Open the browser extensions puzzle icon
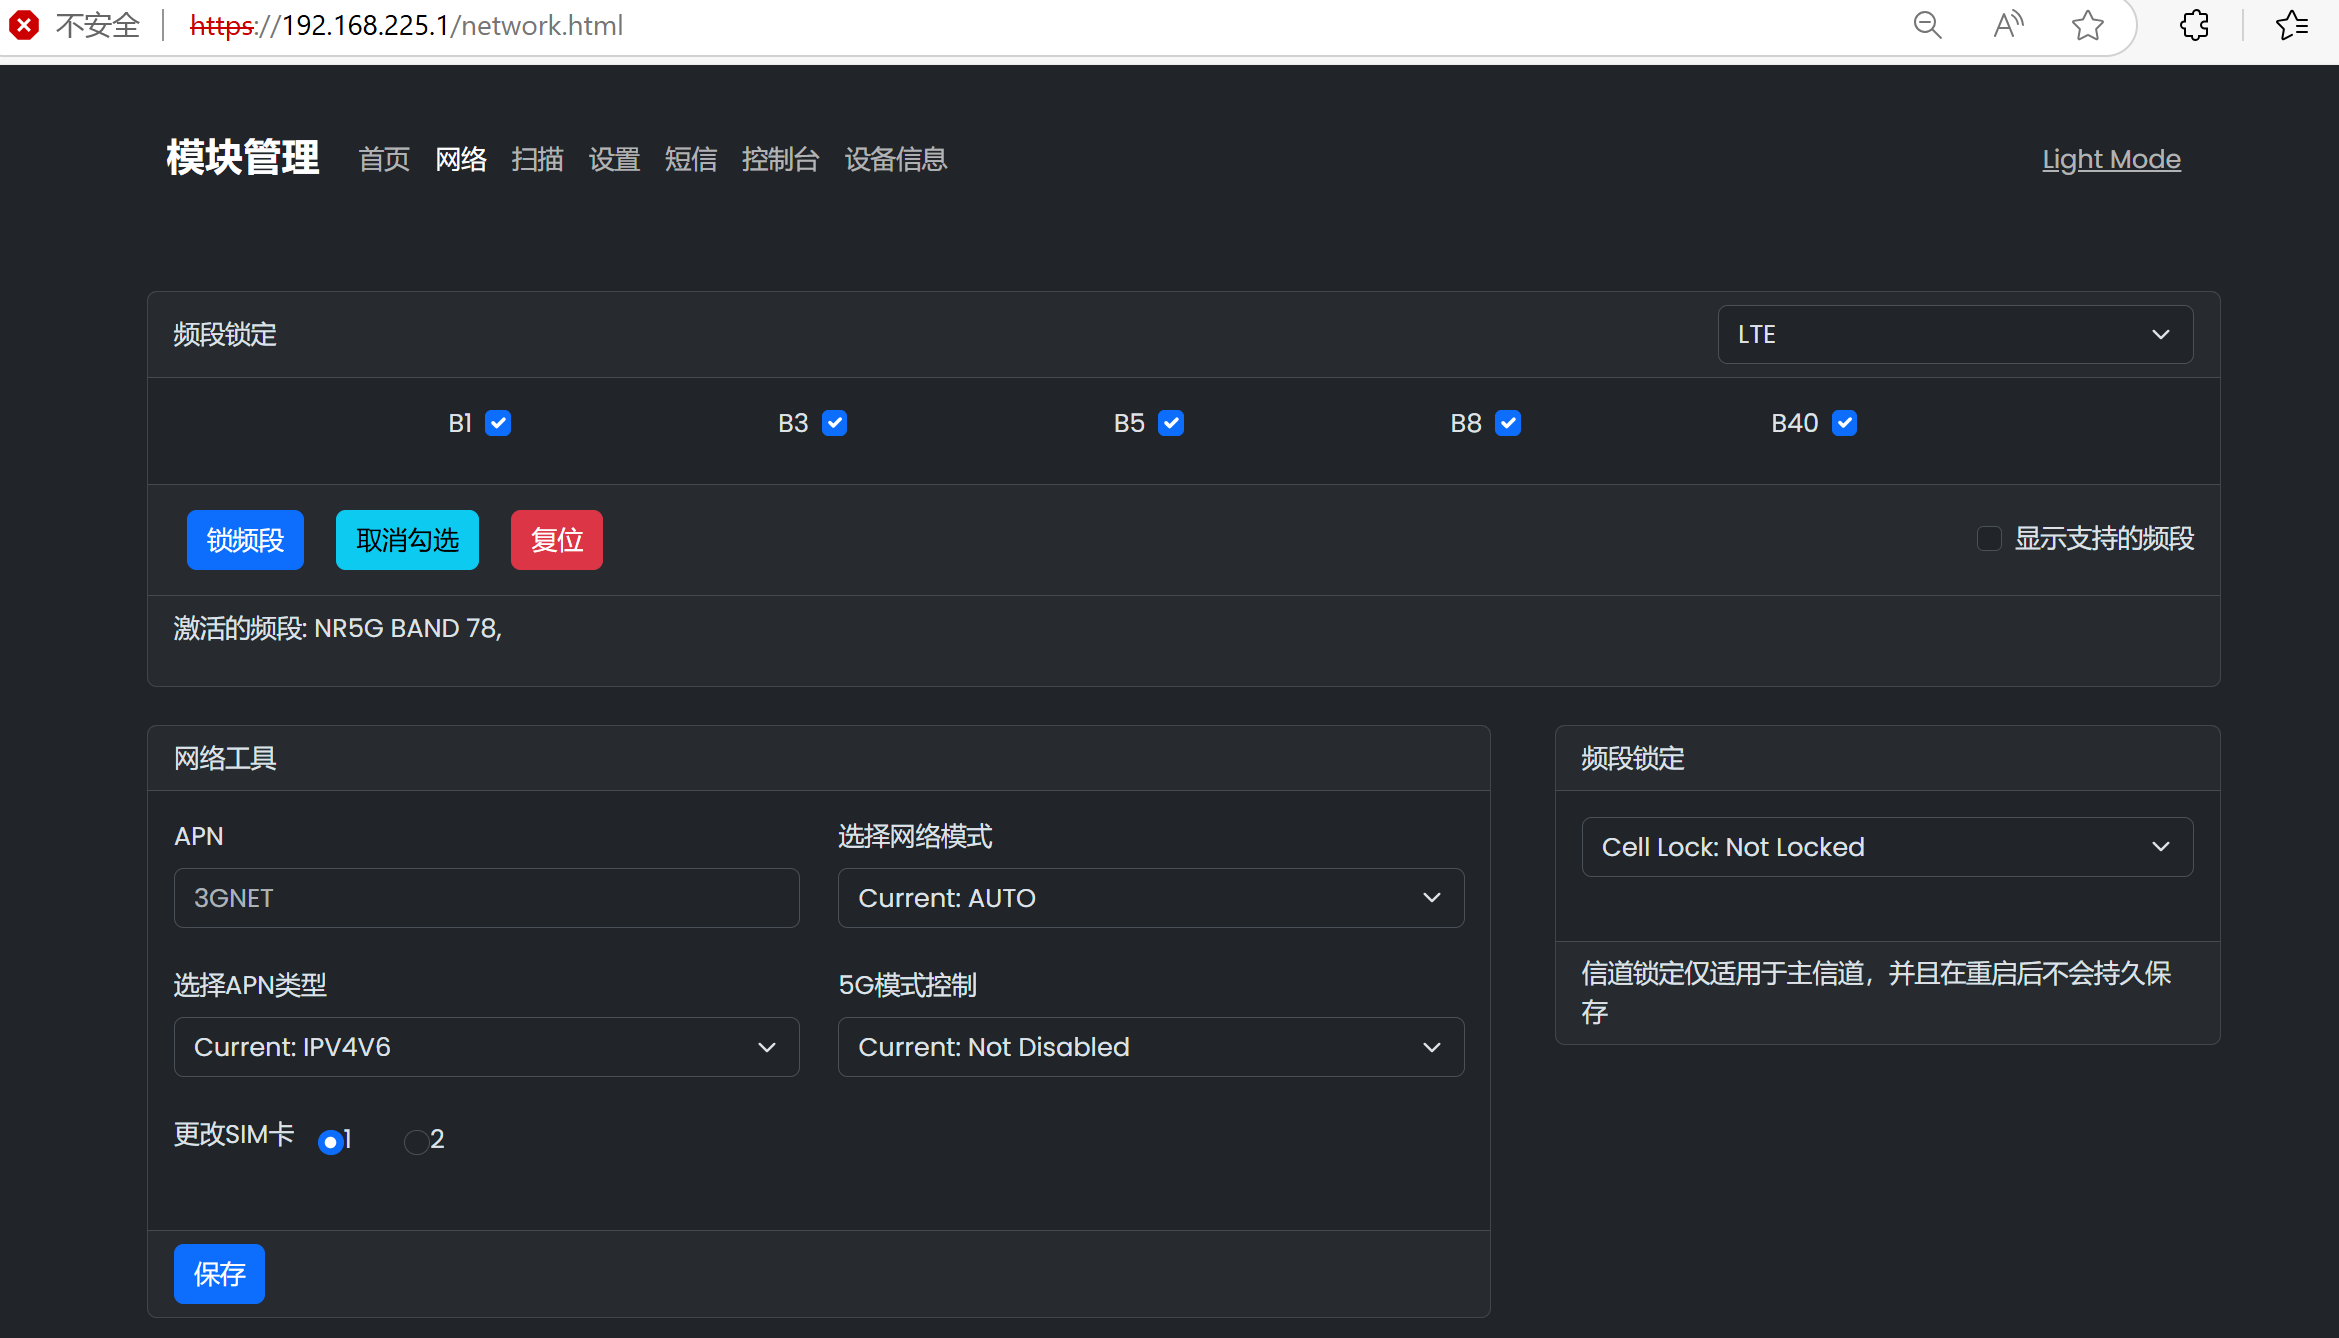Image resolution: width=2339 pixels, height=1338 pixels. (2194, 25)
